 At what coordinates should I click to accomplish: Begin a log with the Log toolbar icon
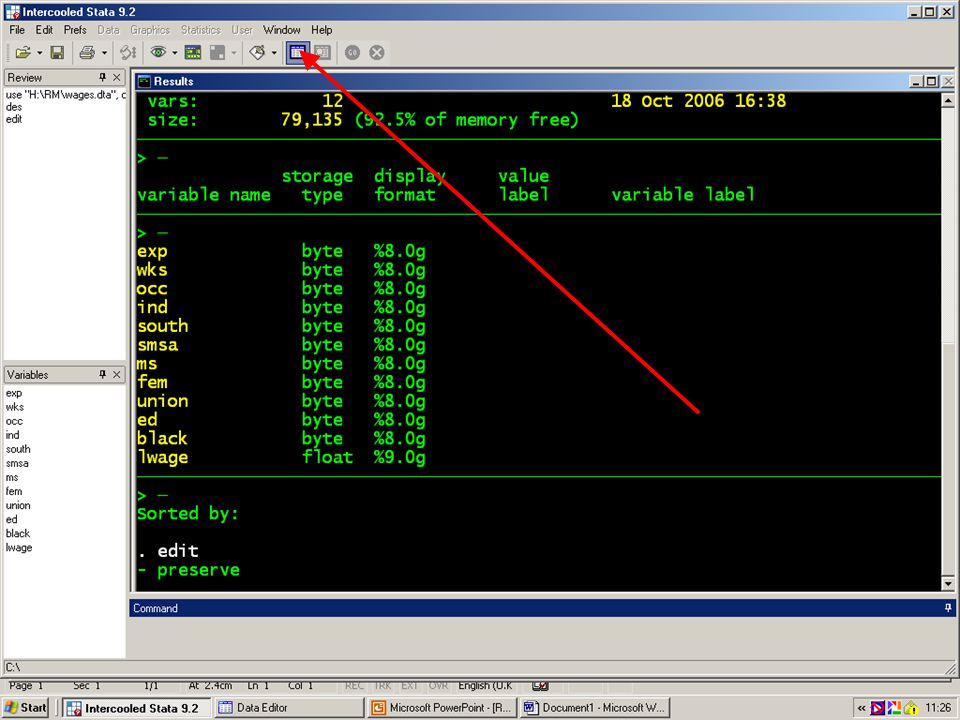pos(127,53)
